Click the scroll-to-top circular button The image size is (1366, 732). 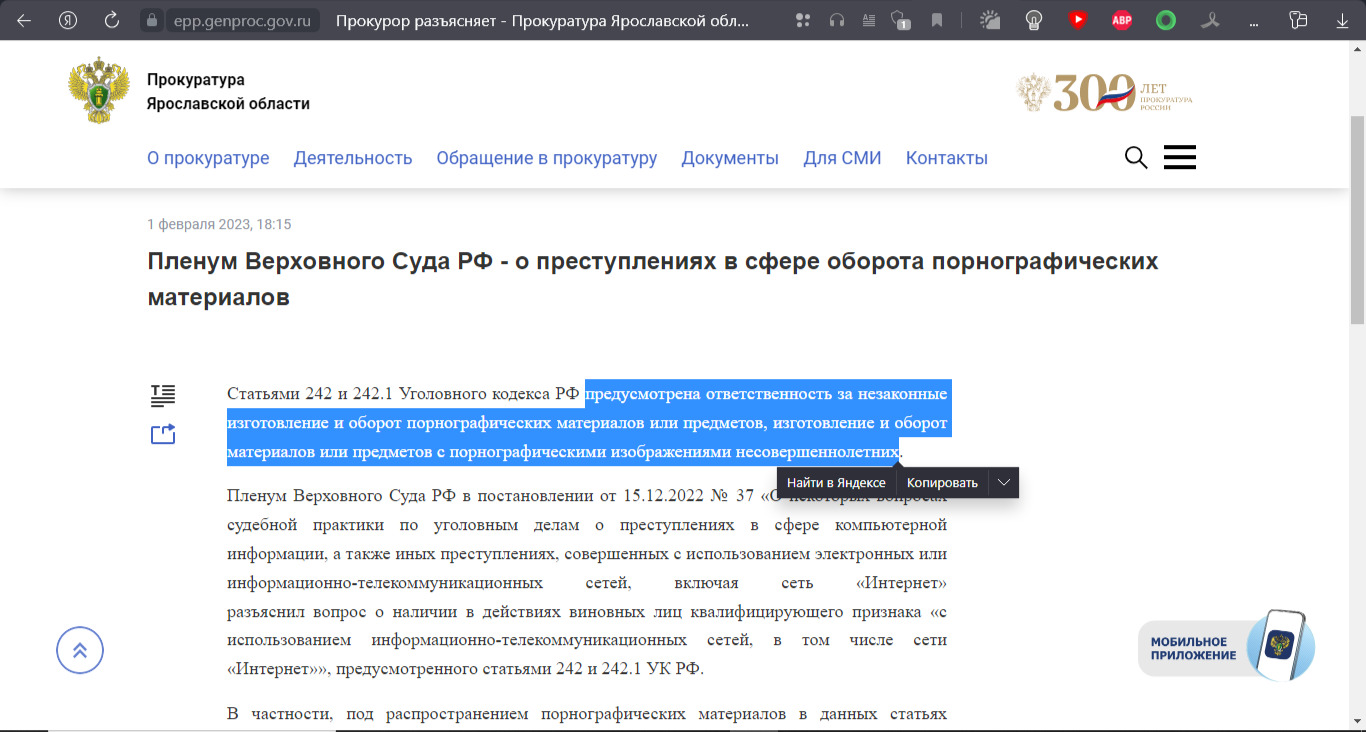80,650
